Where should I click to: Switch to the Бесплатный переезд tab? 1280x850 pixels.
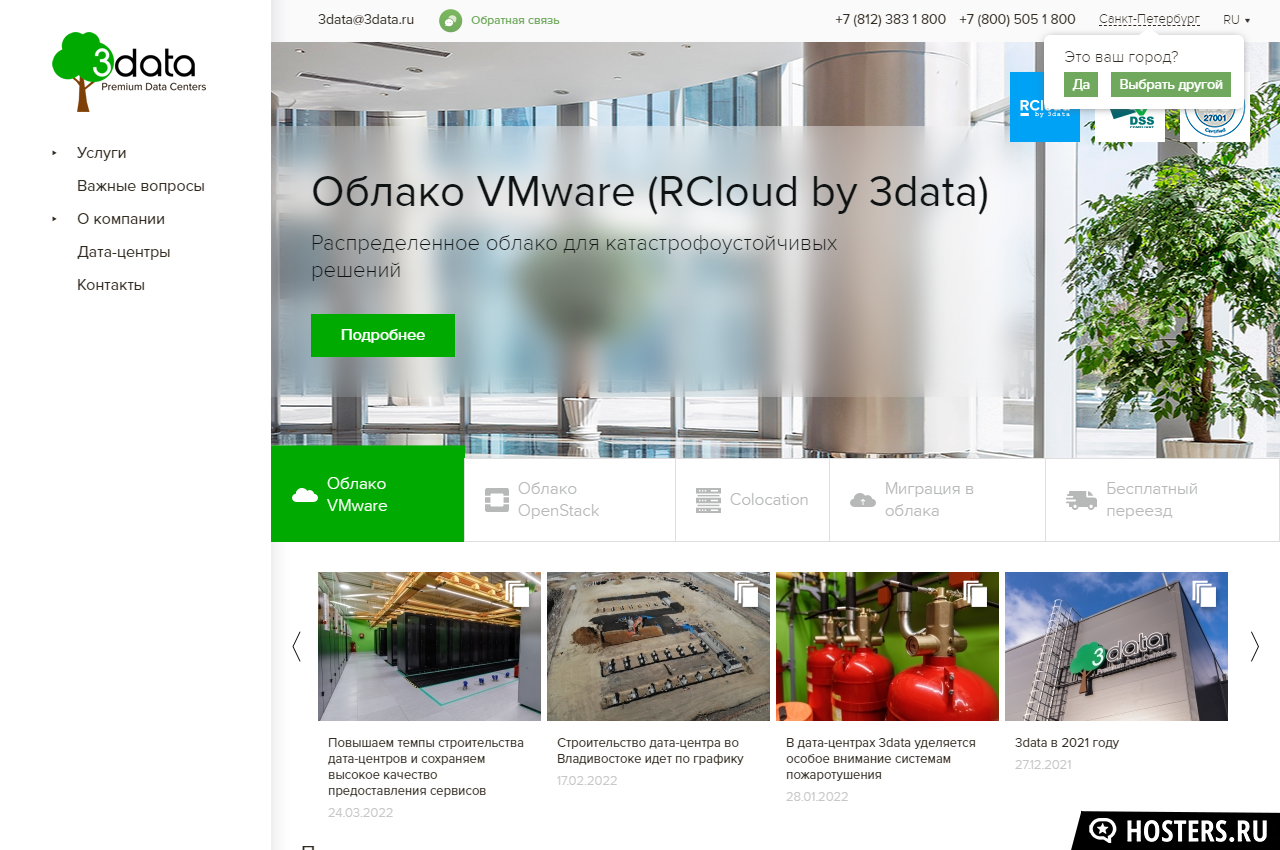[1163, 500]
